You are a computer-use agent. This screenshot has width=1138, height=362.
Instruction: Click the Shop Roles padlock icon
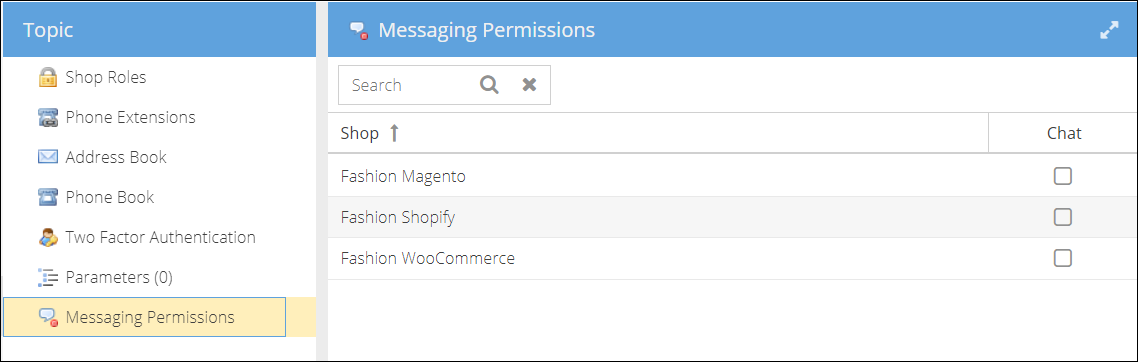[x=48, y=77]
